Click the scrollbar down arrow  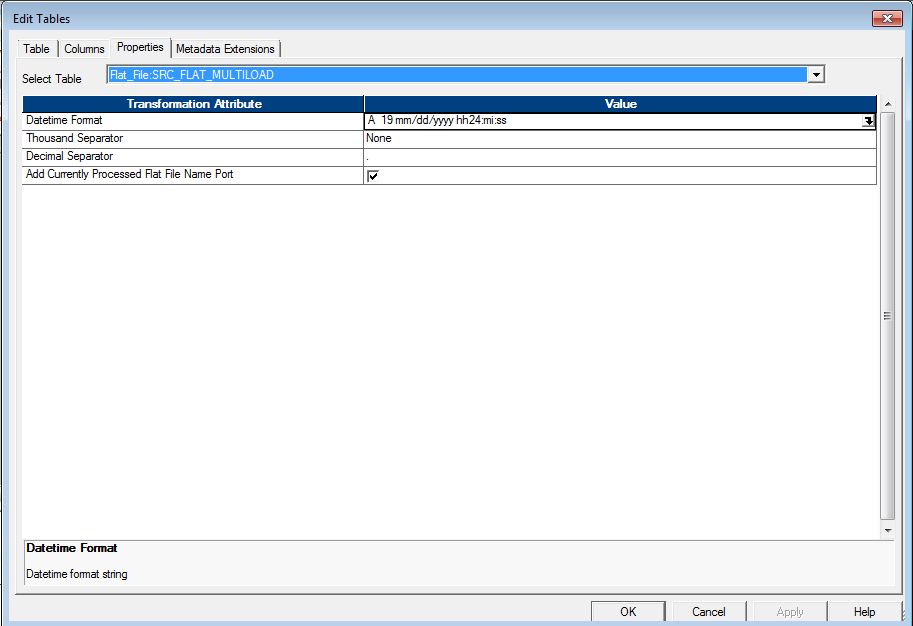[887, 528]
